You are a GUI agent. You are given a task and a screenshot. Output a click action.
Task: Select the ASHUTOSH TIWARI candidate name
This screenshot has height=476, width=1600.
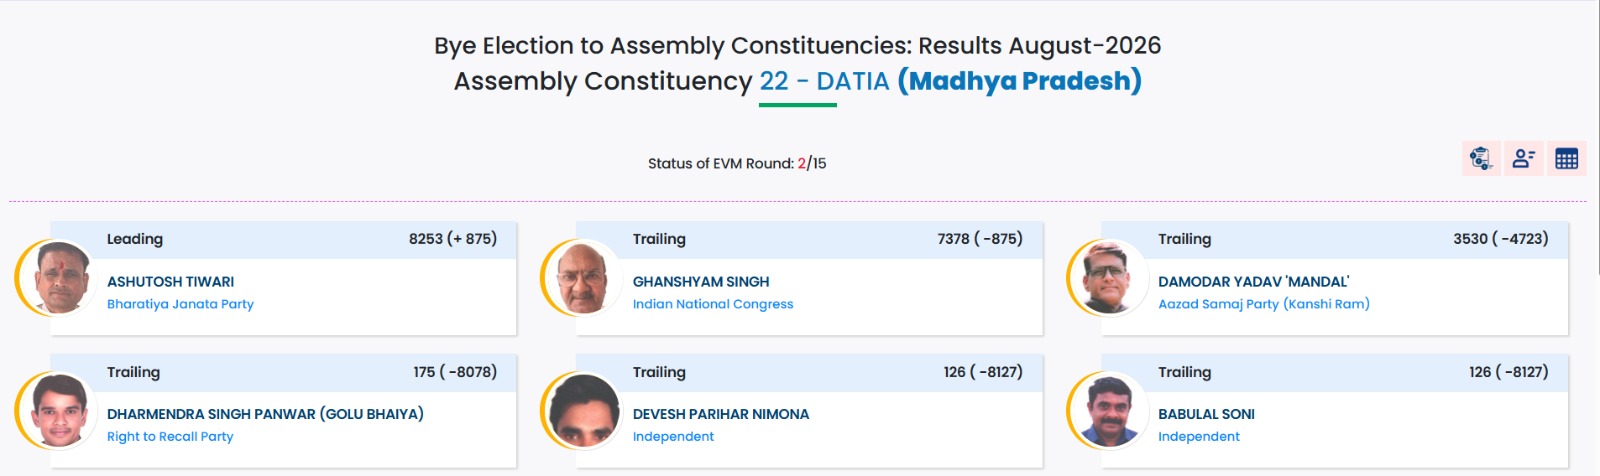coord(171,282)
